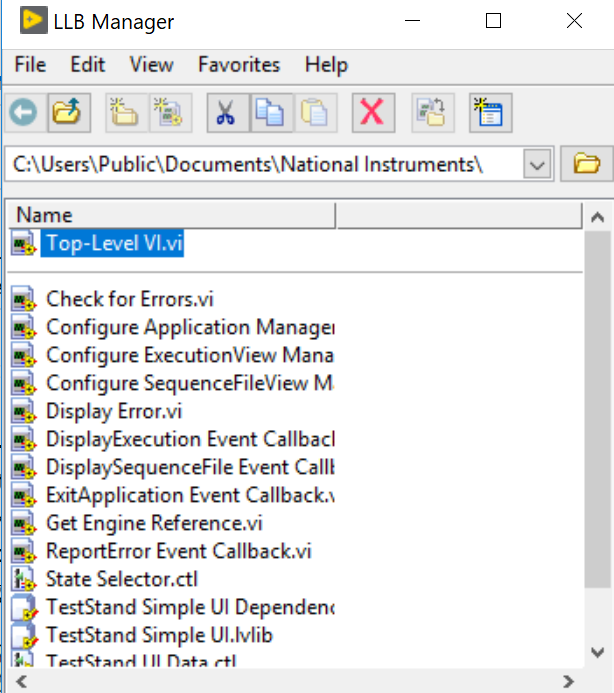
Task: Select Display Error.vi
Action: tap(114, 411)
